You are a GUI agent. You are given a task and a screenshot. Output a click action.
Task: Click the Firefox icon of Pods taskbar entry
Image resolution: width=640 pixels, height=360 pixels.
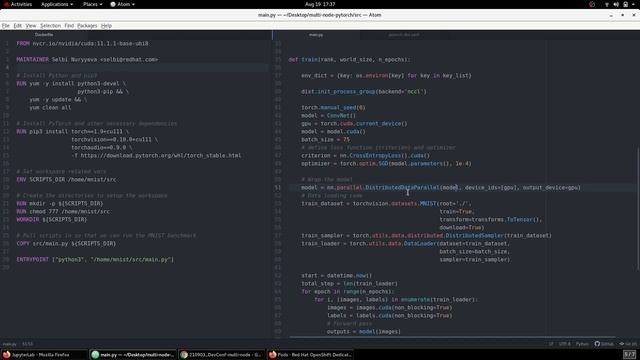pyautogui.click(x=273, y=355)
